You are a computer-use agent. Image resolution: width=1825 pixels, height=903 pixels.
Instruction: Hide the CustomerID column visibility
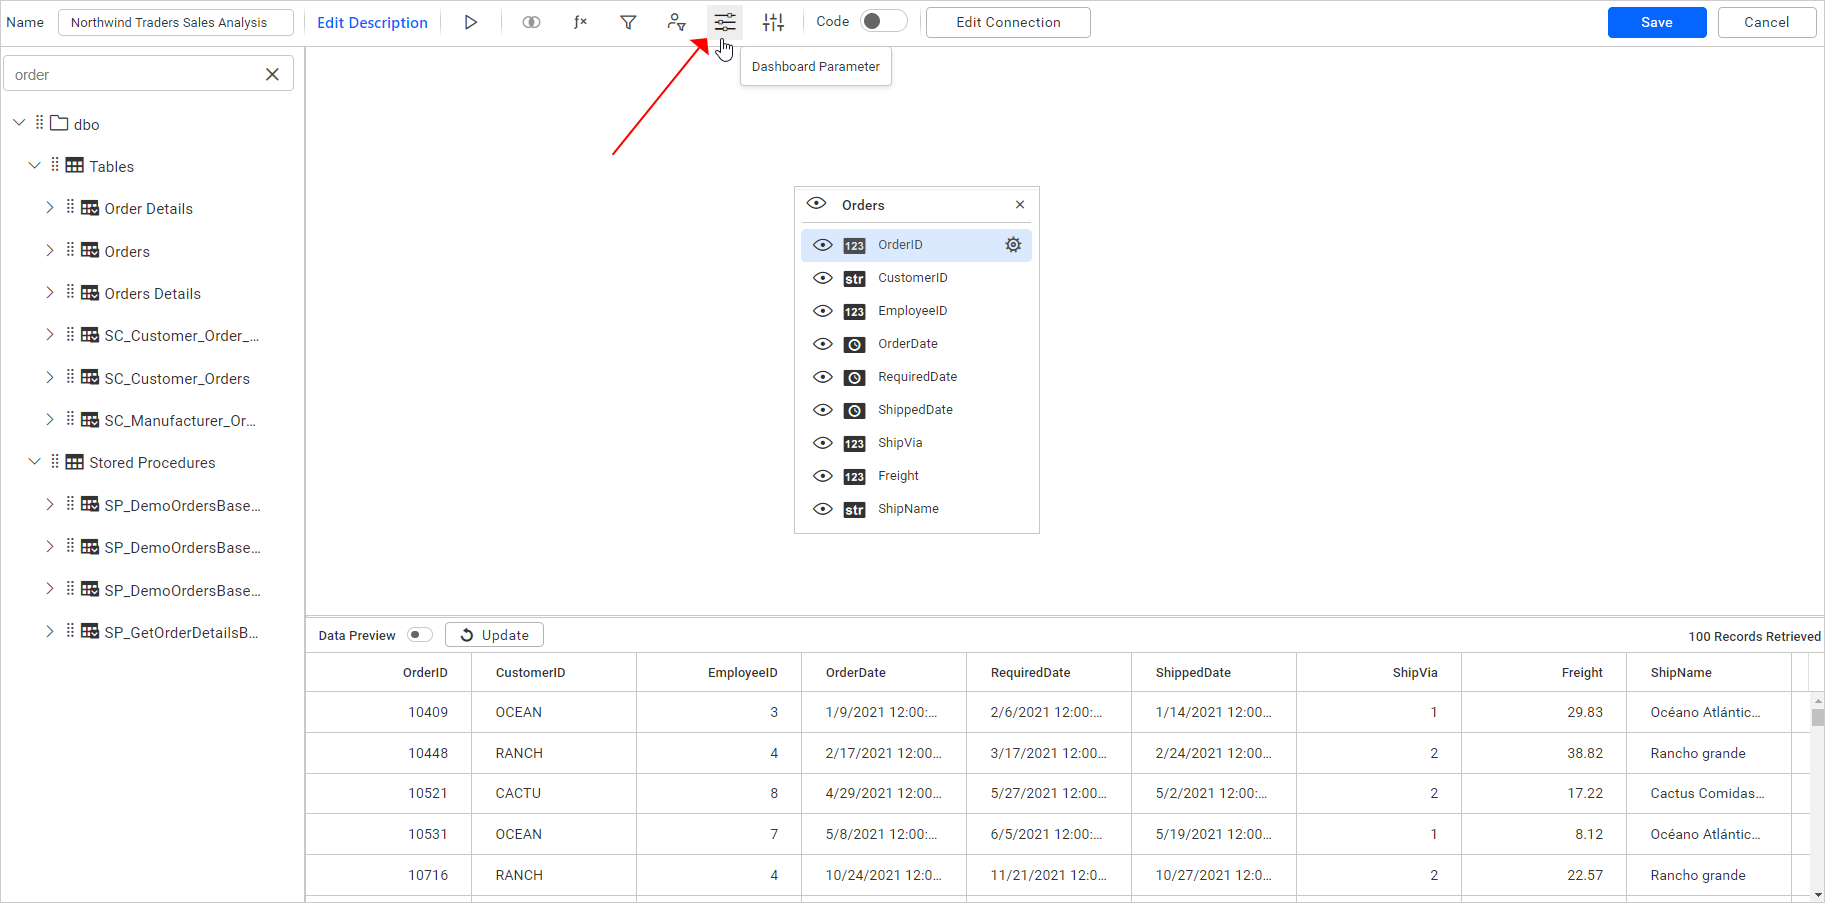pos(822,278)
